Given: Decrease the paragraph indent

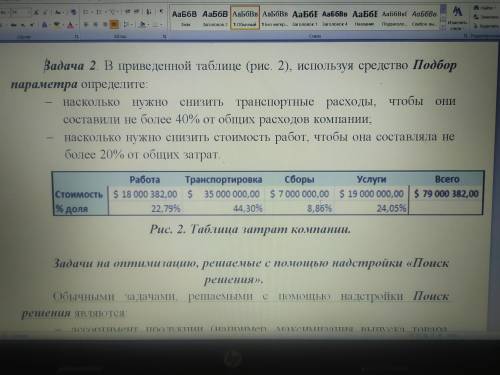Looking at the screenshot, I should (x=127, y=11).
